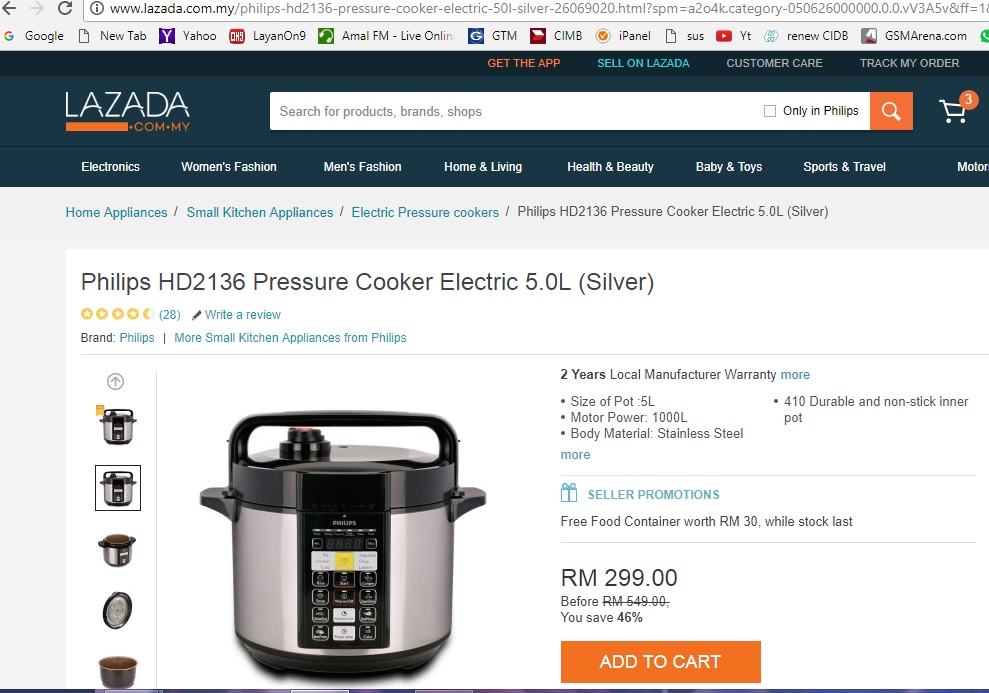Image resolution: width=989 pixels, height=693 pixels.
Task: Click the thumbnail scroll-up arrow icon
Action: tap(115, 381)
